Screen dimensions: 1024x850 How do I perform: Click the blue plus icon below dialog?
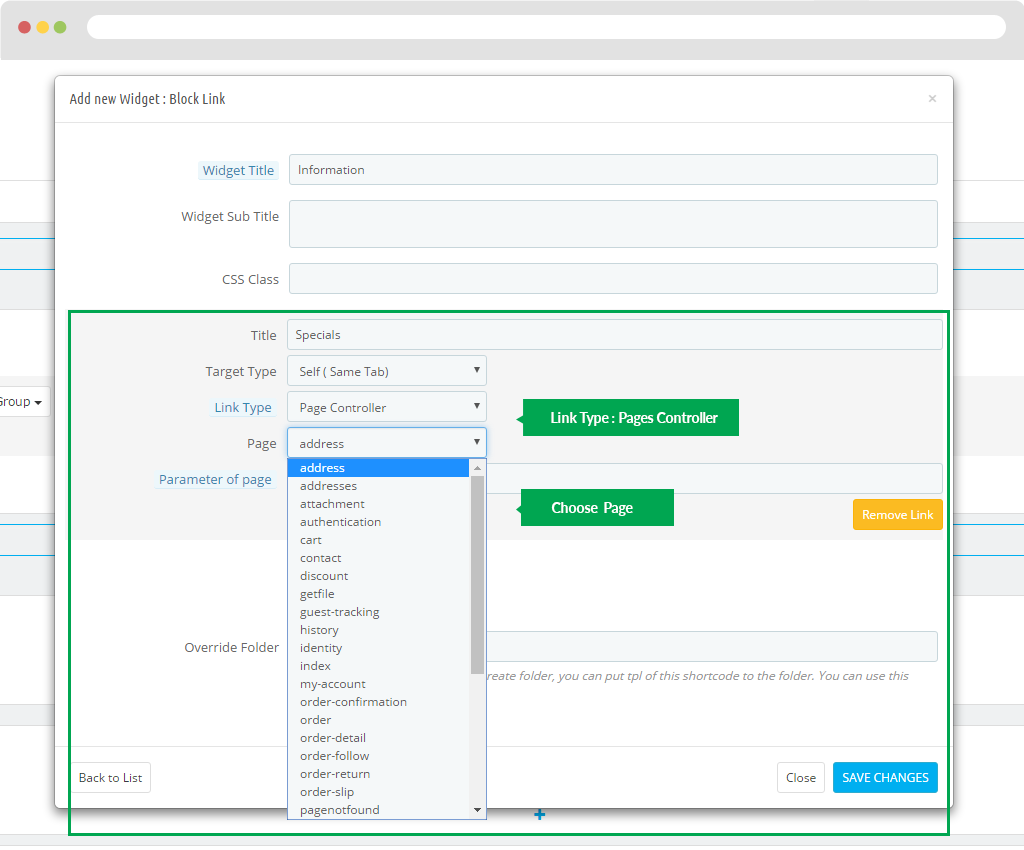point(539,815)
